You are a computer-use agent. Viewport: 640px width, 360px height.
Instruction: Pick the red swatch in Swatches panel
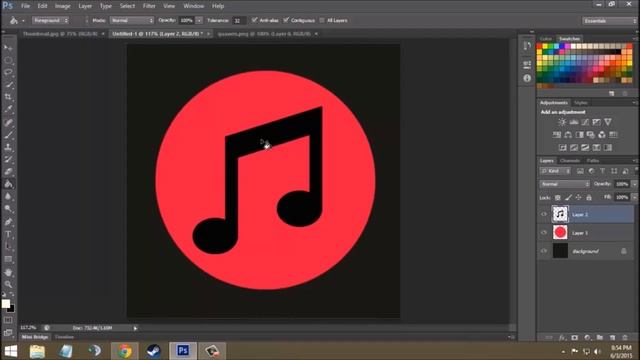[540, 47]
